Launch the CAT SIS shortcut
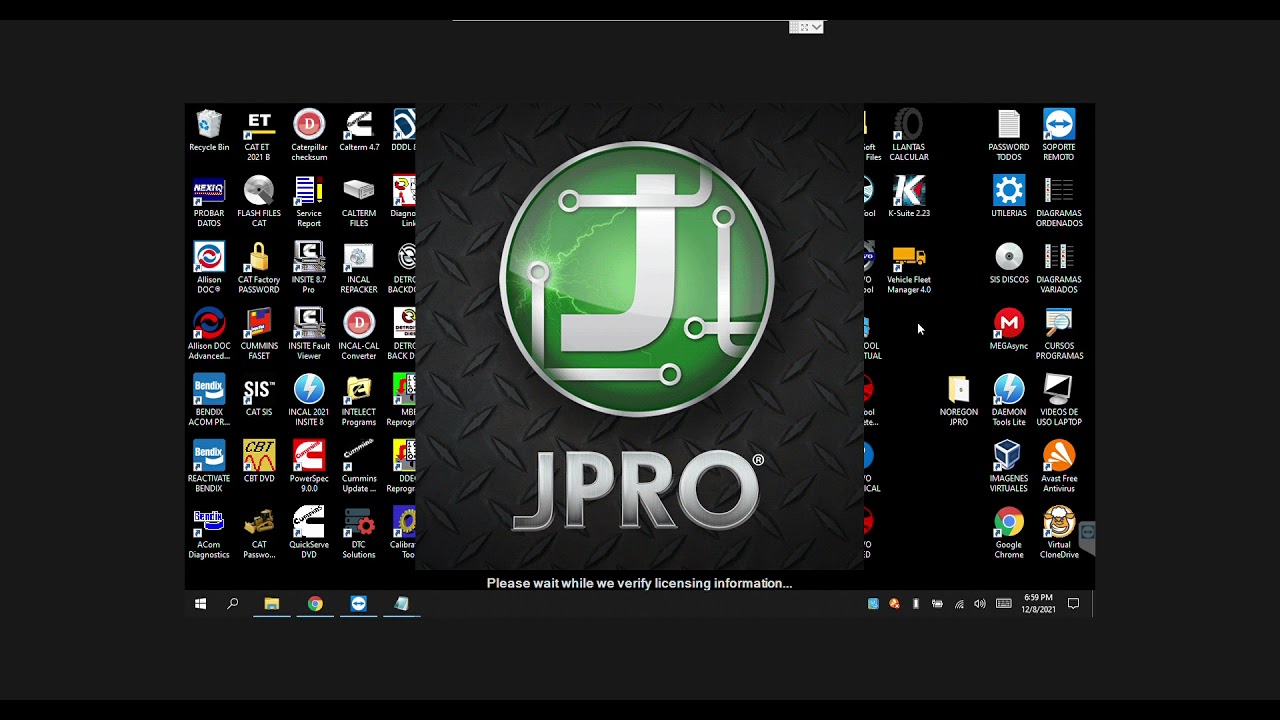Viewport: 1280px width, 720px height. (259, 396)
